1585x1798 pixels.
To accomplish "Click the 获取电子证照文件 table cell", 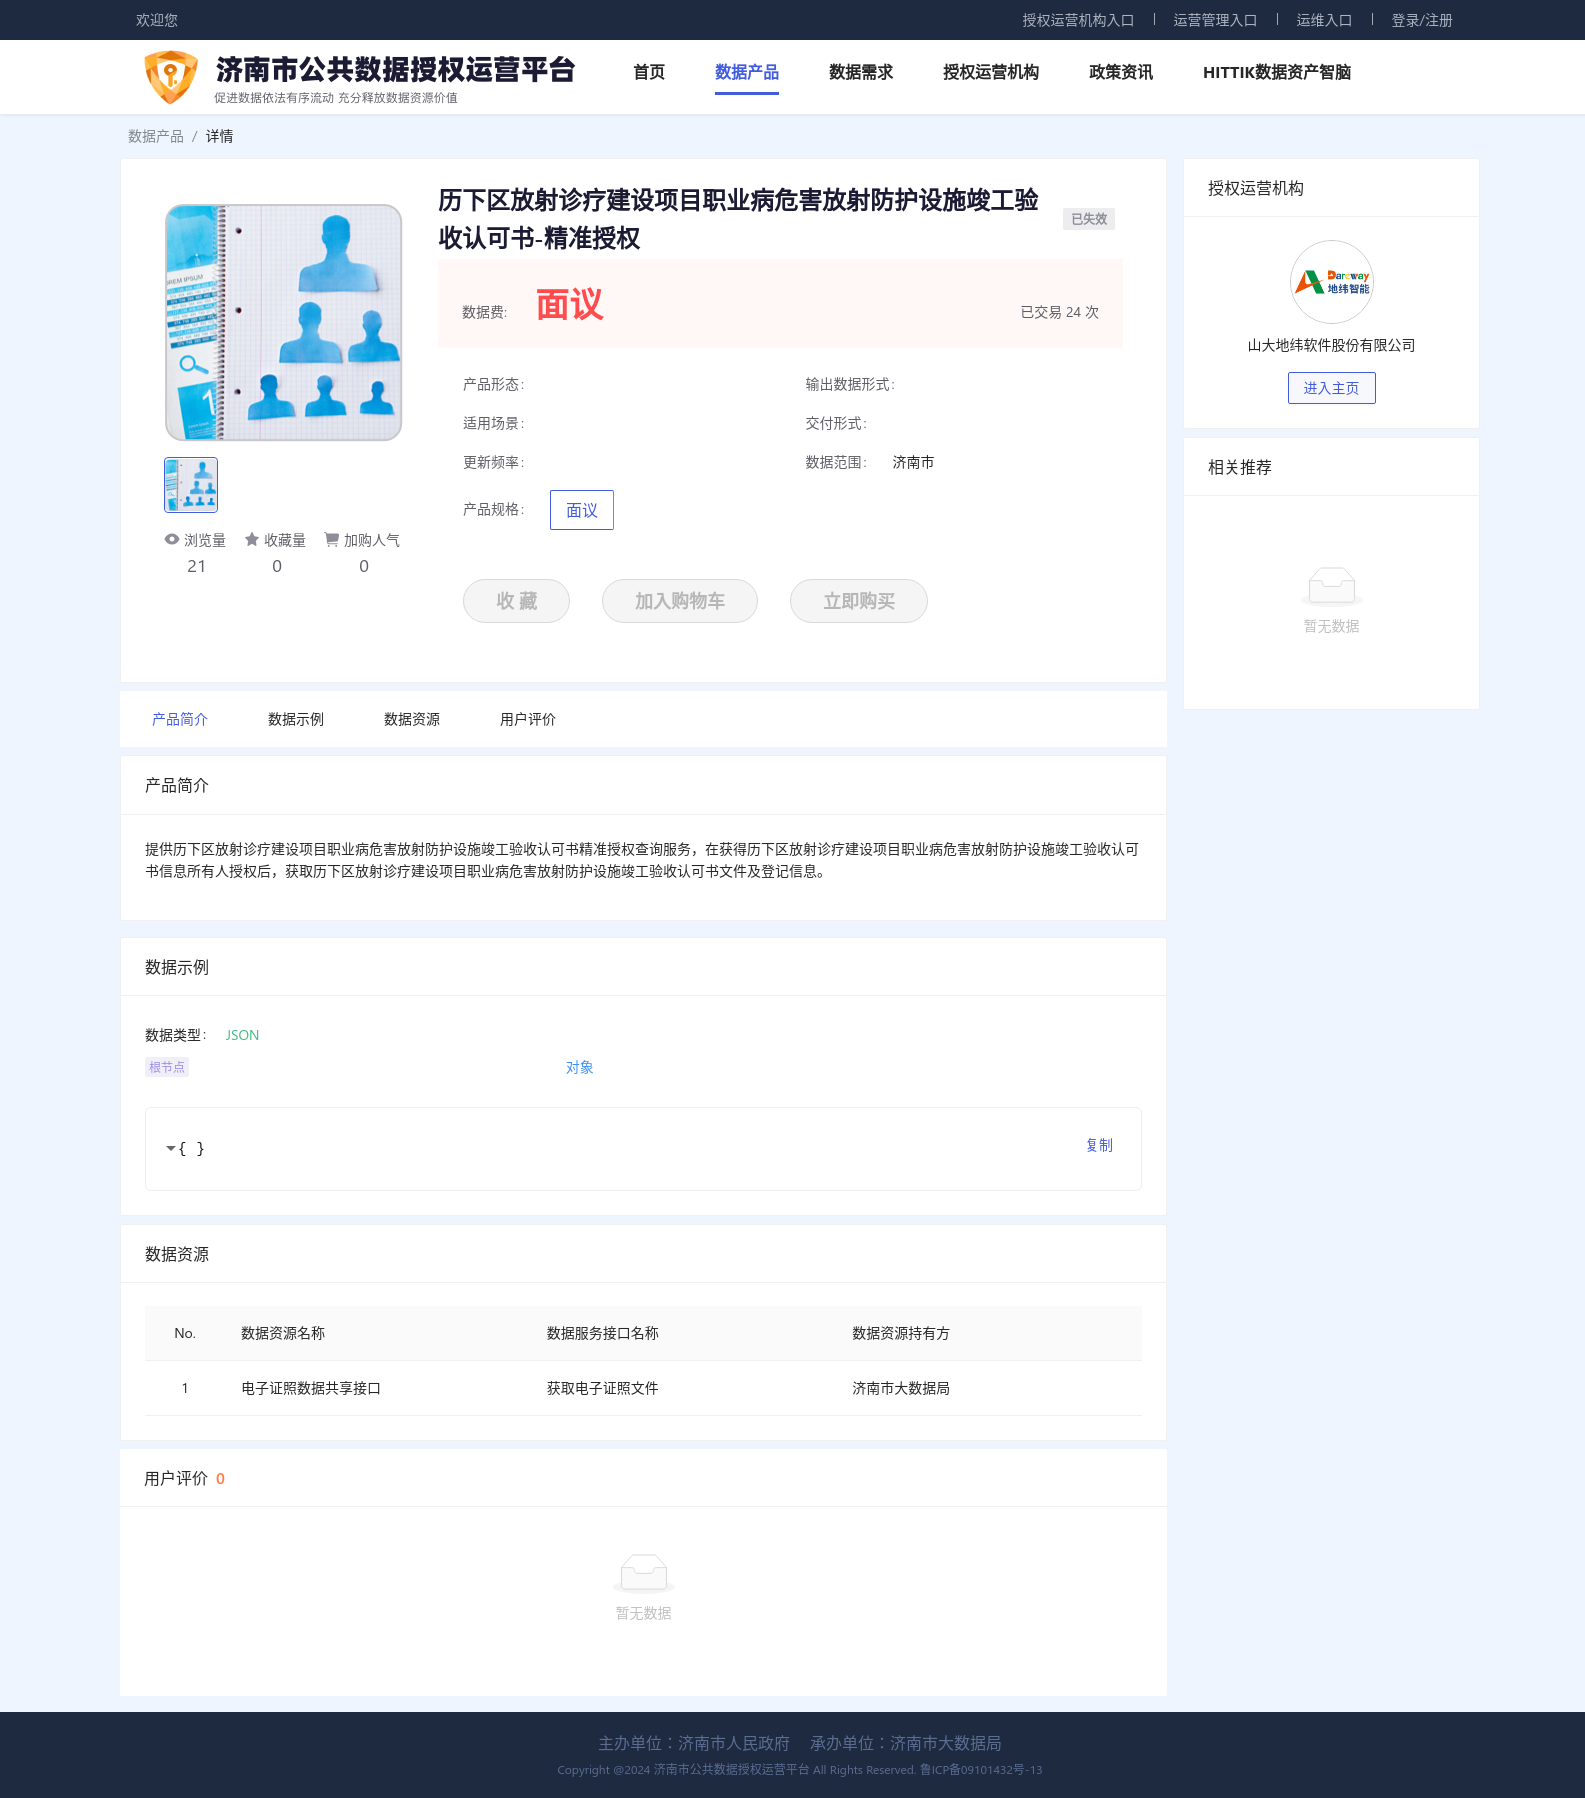I will coord(603,1388).
